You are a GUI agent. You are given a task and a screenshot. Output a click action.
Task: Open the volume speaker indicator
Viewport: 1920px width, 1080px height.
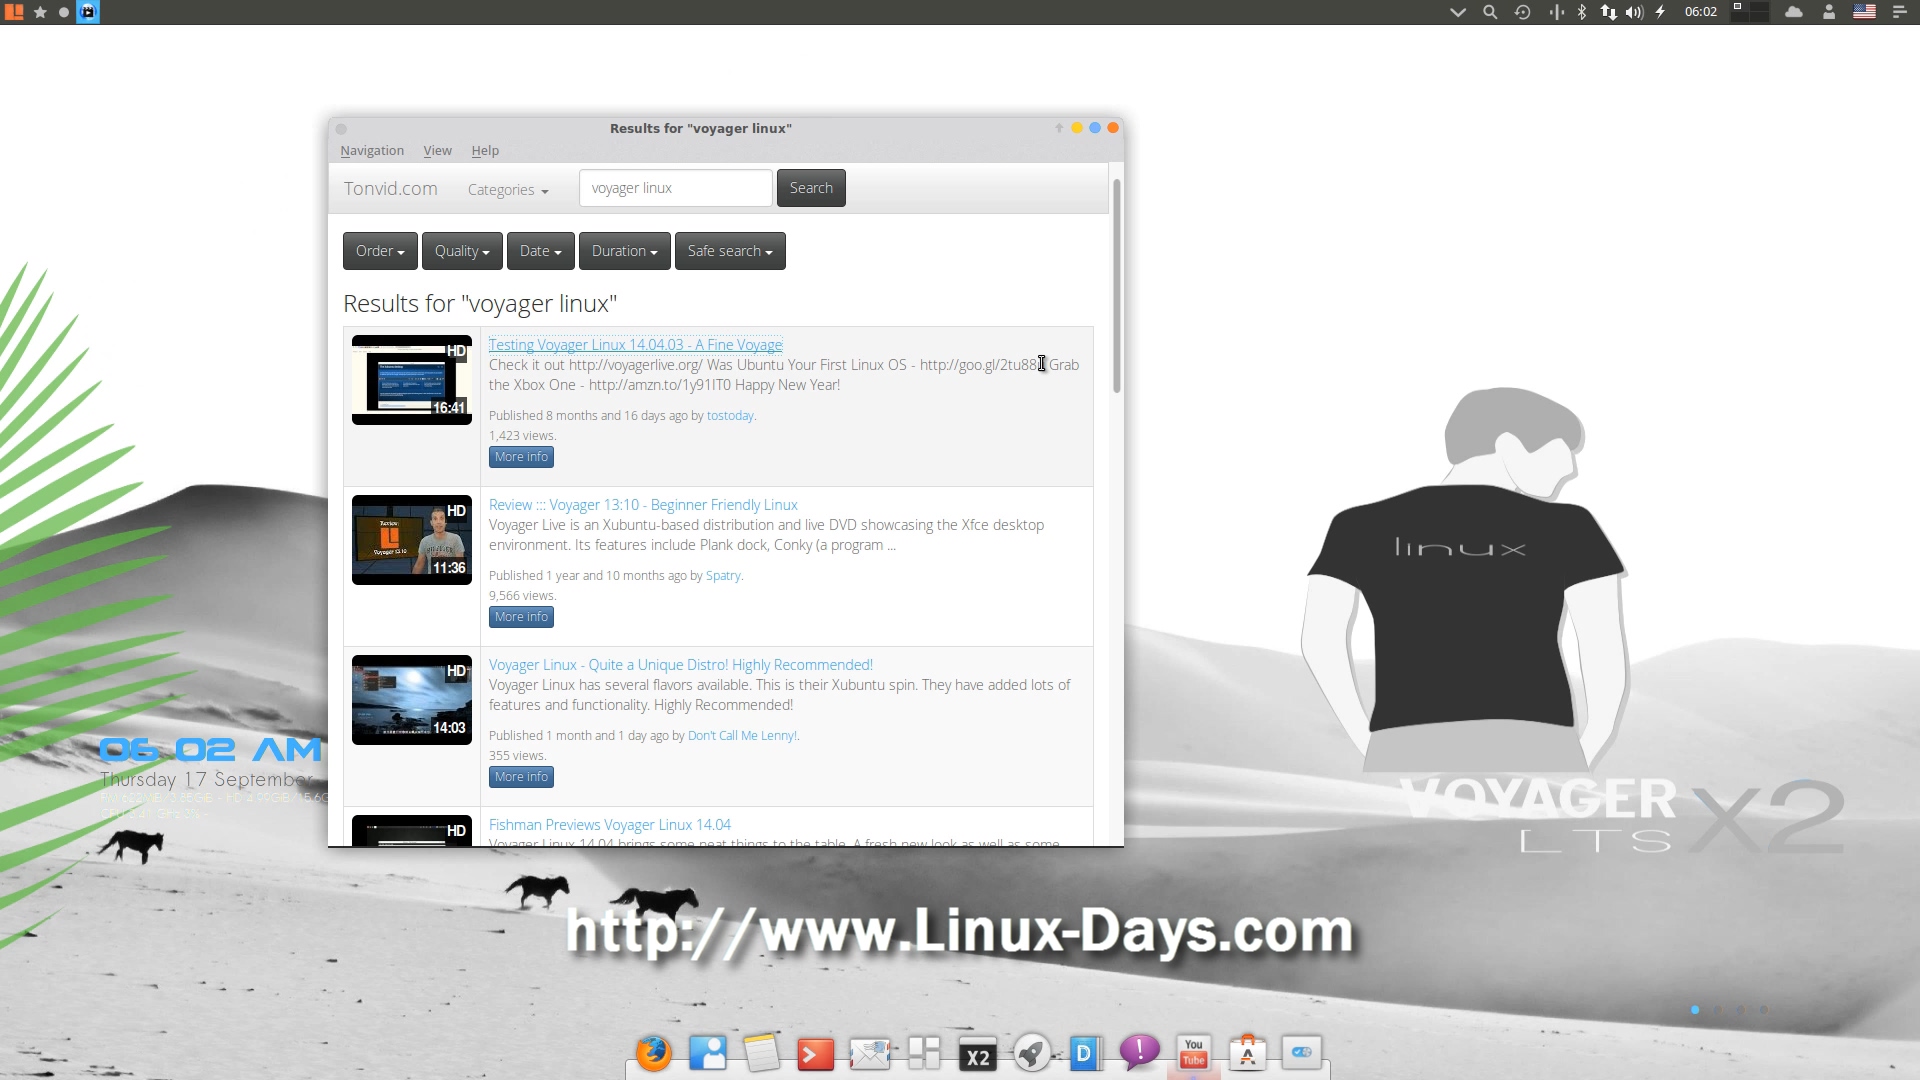coord(1635,12)
